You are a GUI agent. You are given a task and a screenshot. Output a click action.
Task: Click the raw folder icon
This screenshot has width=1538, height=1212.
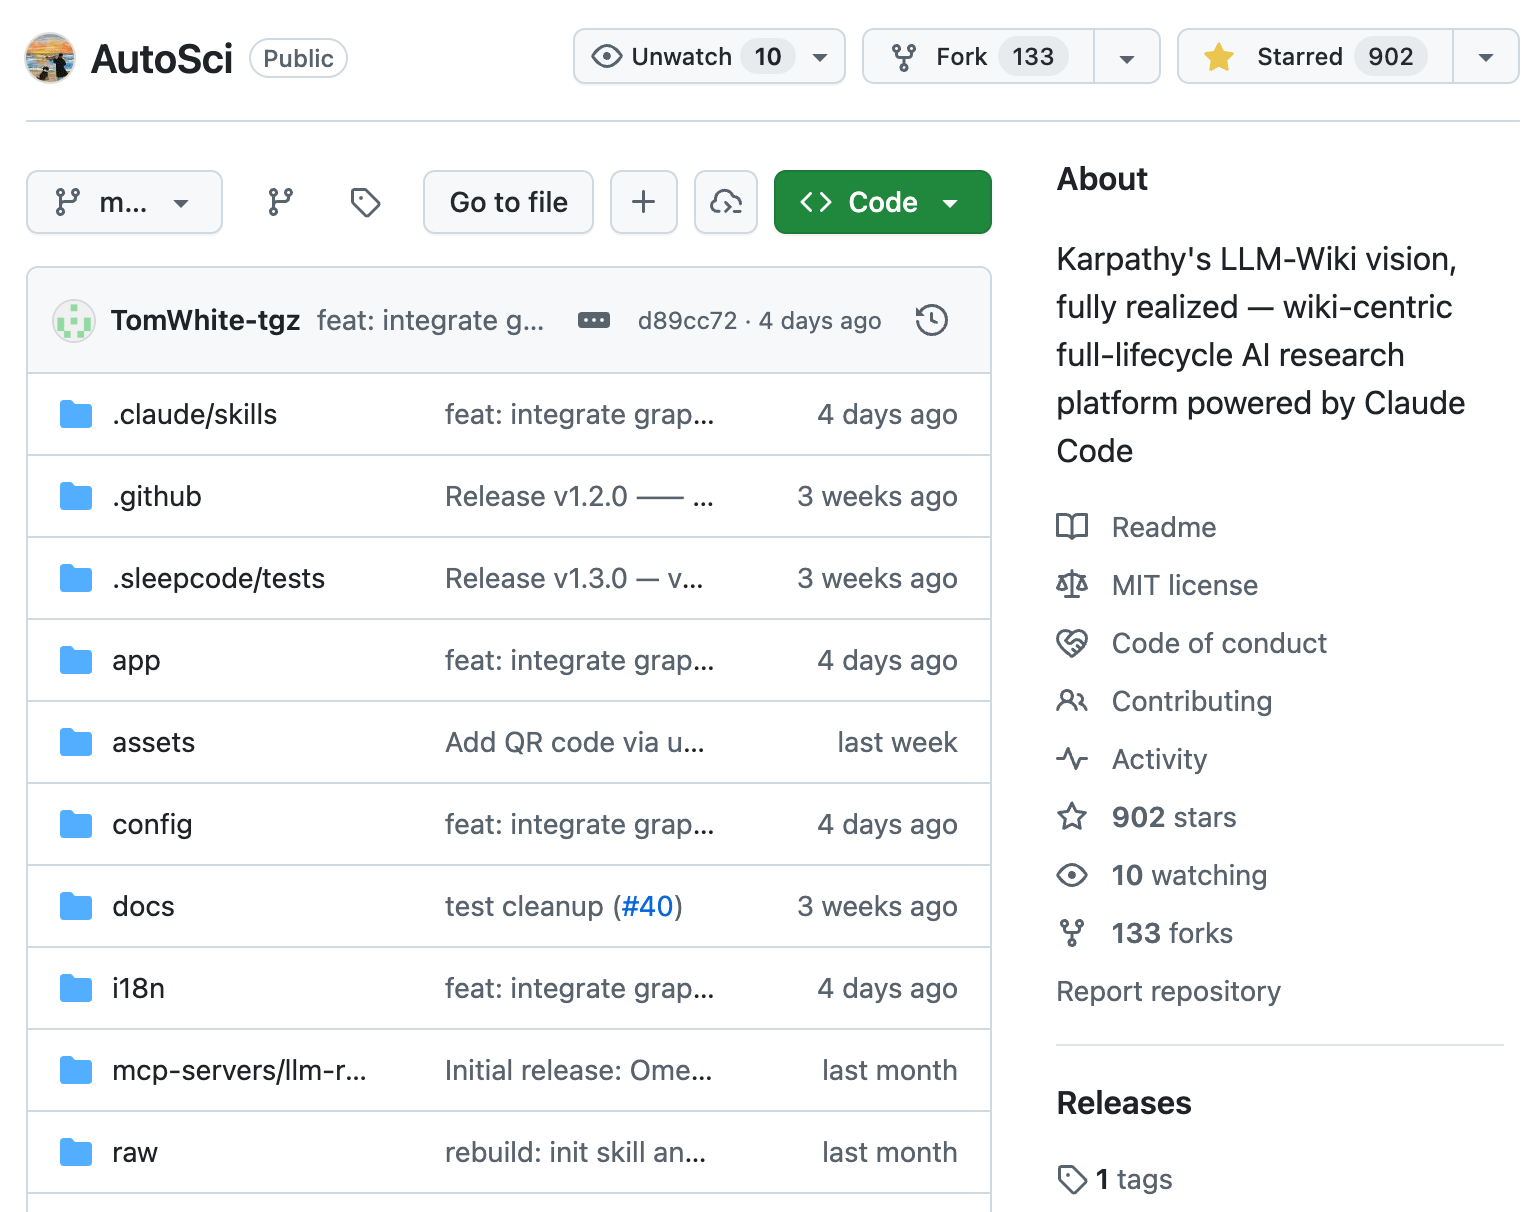tap(76, 1152)
